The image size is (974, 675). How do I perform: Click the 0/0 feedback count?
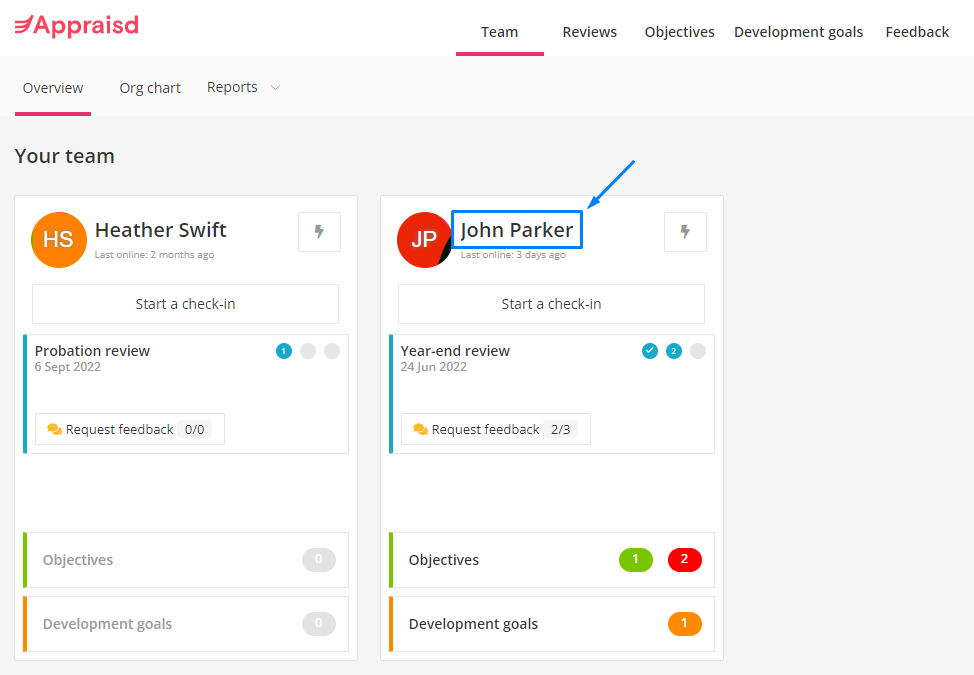(x=194, y=429)
